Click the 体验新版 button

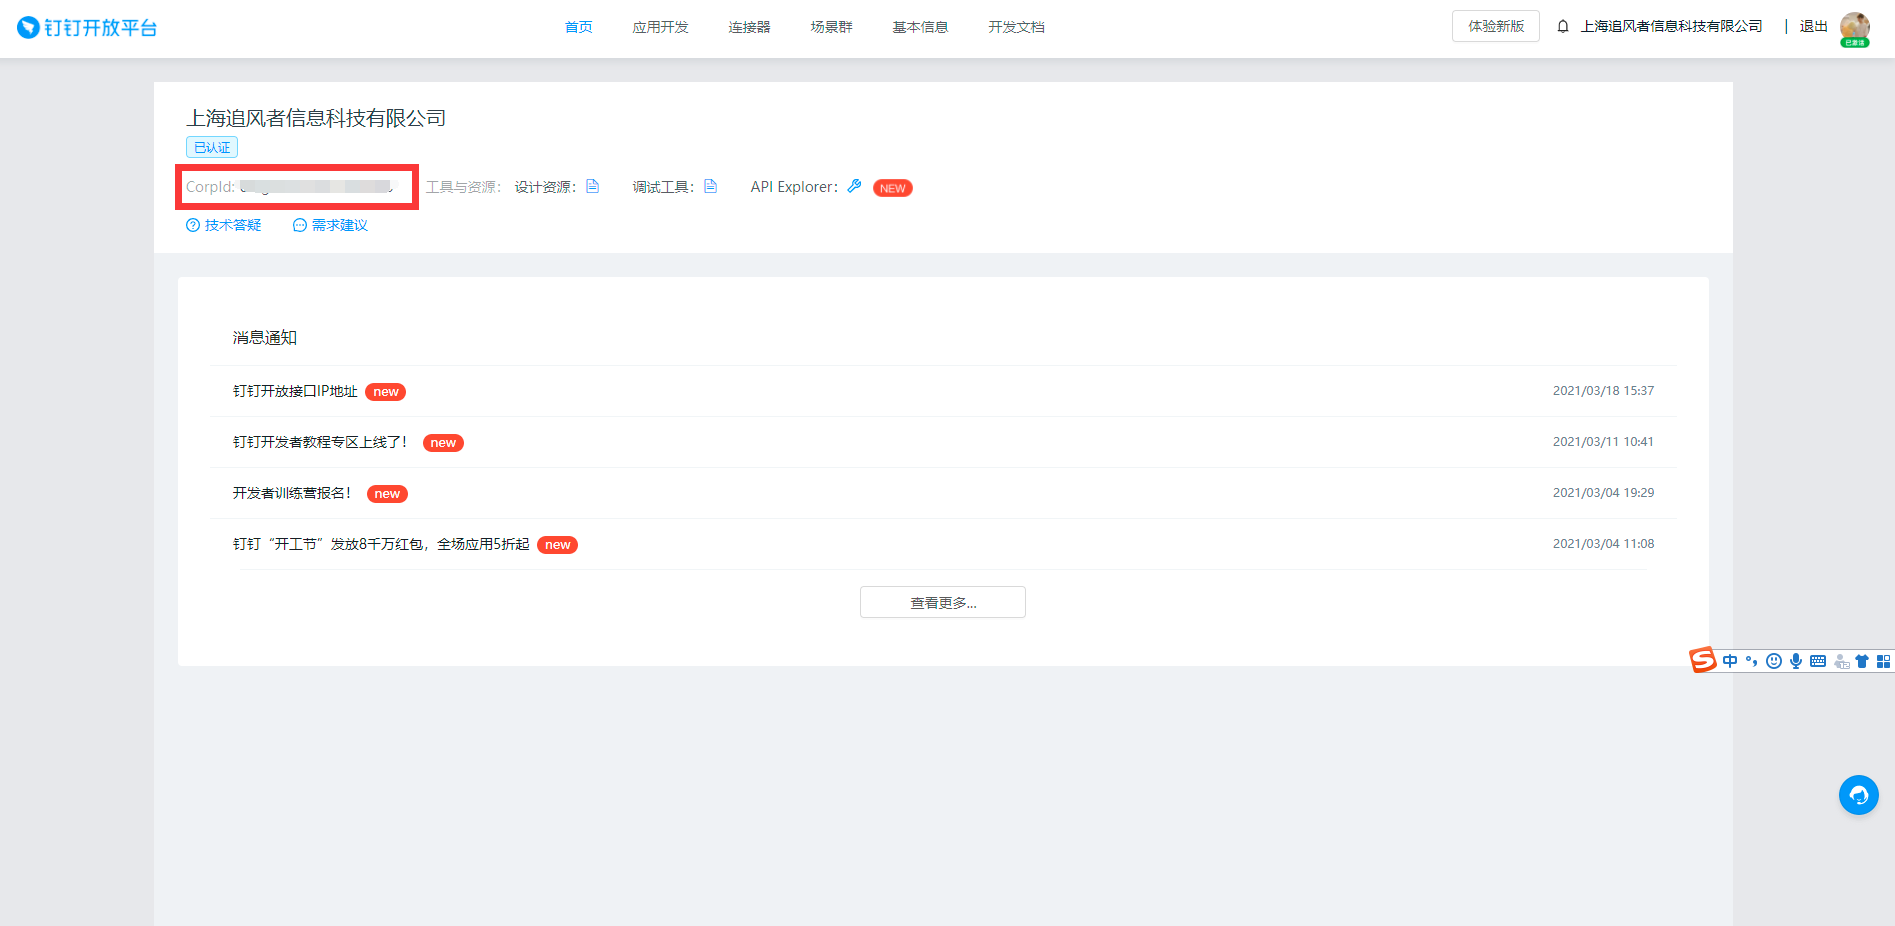[x=1496, y=26]
